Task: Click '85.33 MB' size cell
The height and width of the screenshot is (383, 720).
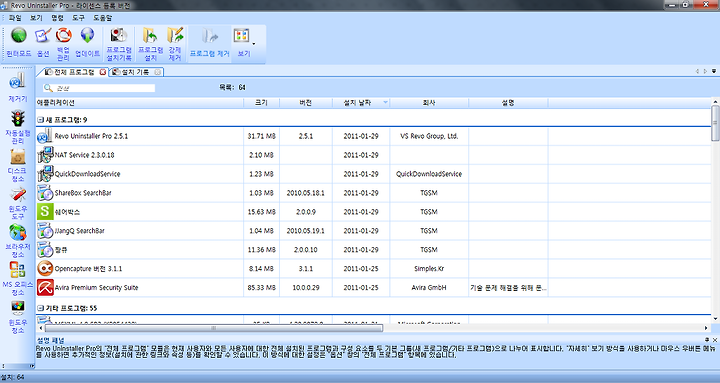Action: pyautogui.click(x=261, y=287)
